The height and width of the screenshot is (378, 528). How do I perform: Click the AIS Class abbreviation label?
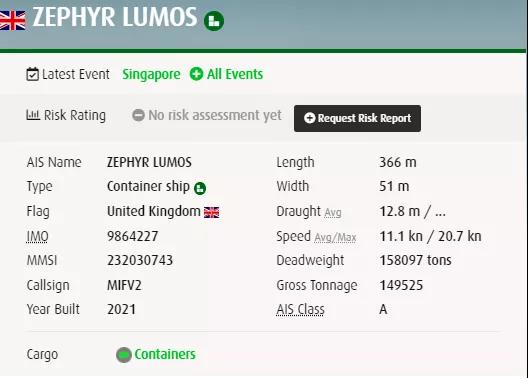coord(300,310)
